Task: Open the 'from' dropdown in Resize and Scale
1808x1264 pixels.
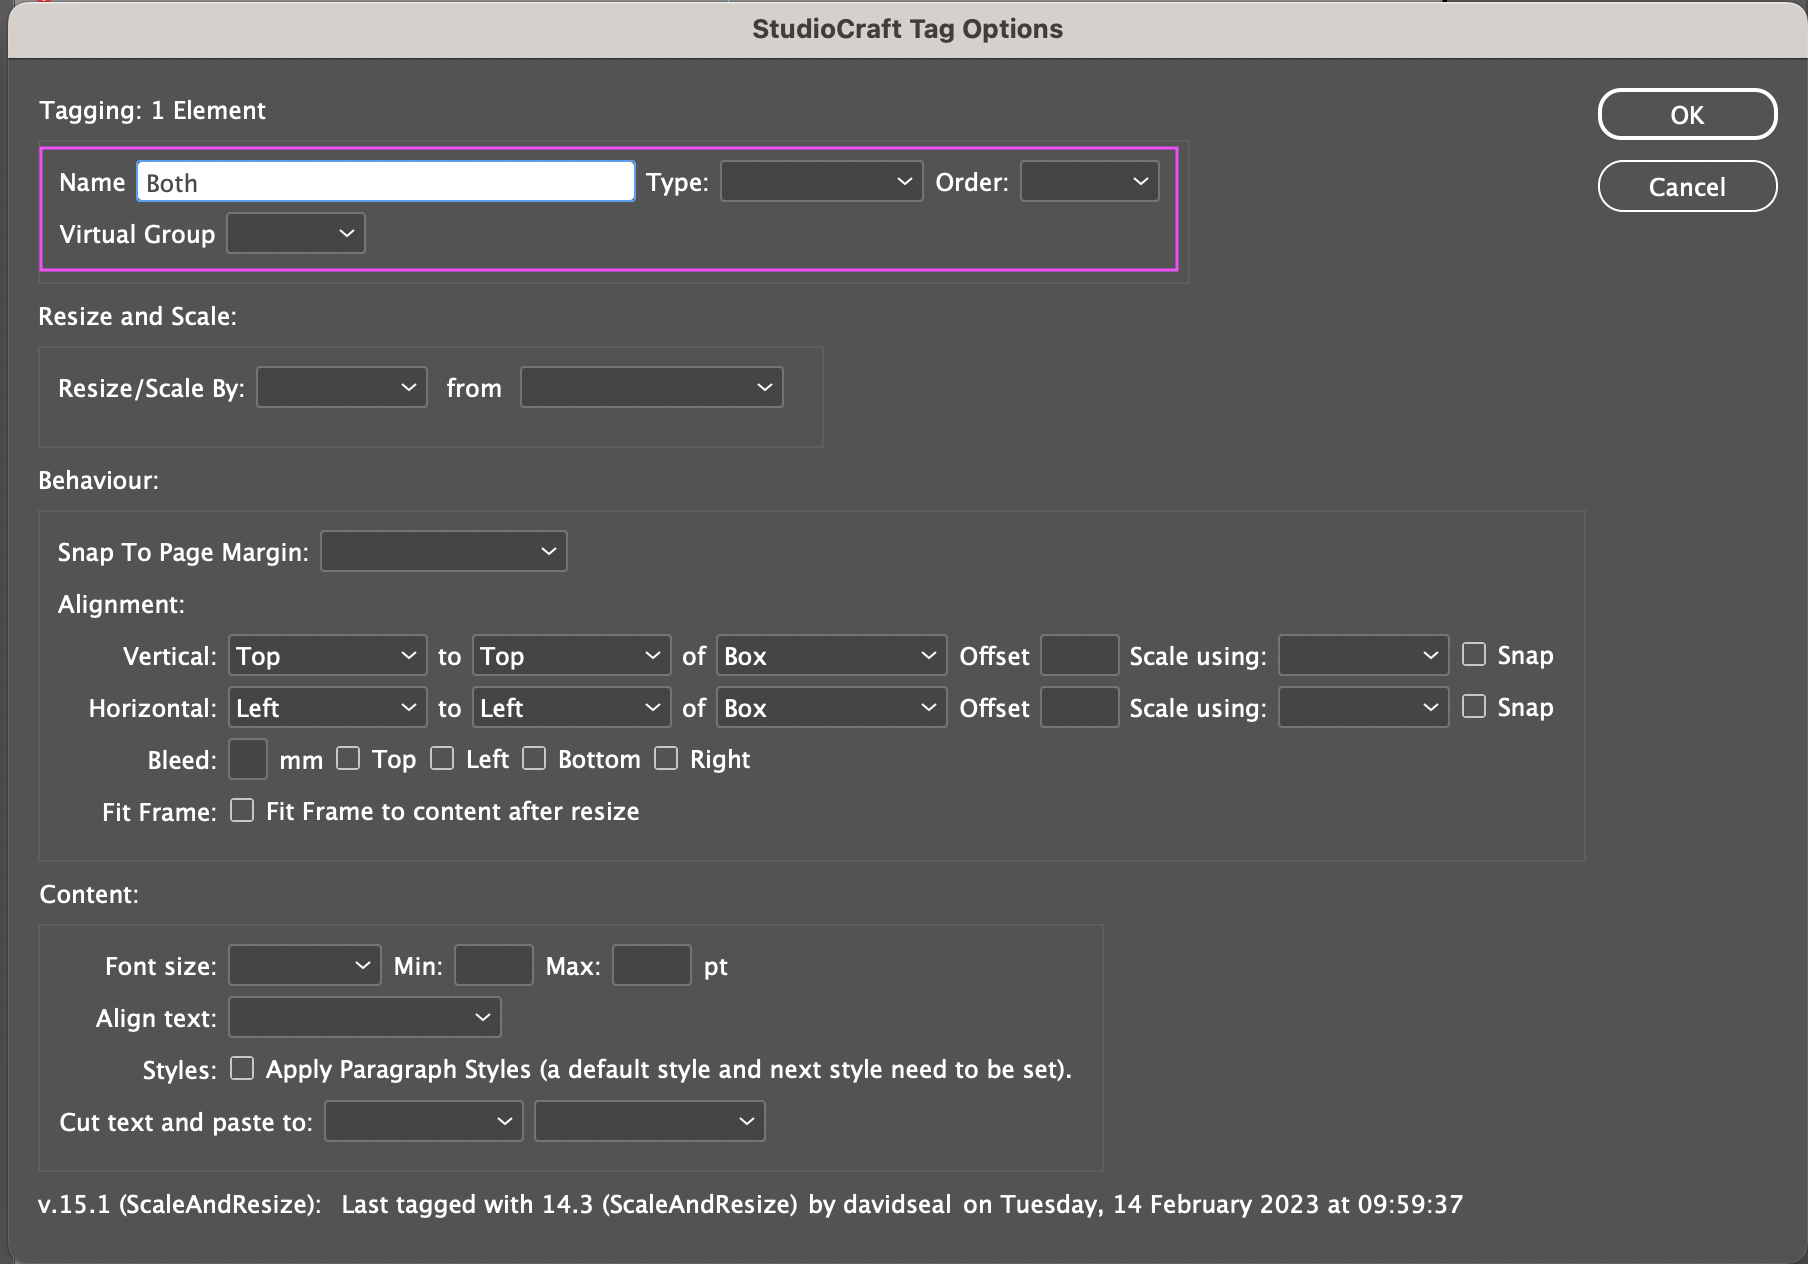Action: tap(651, 388)
